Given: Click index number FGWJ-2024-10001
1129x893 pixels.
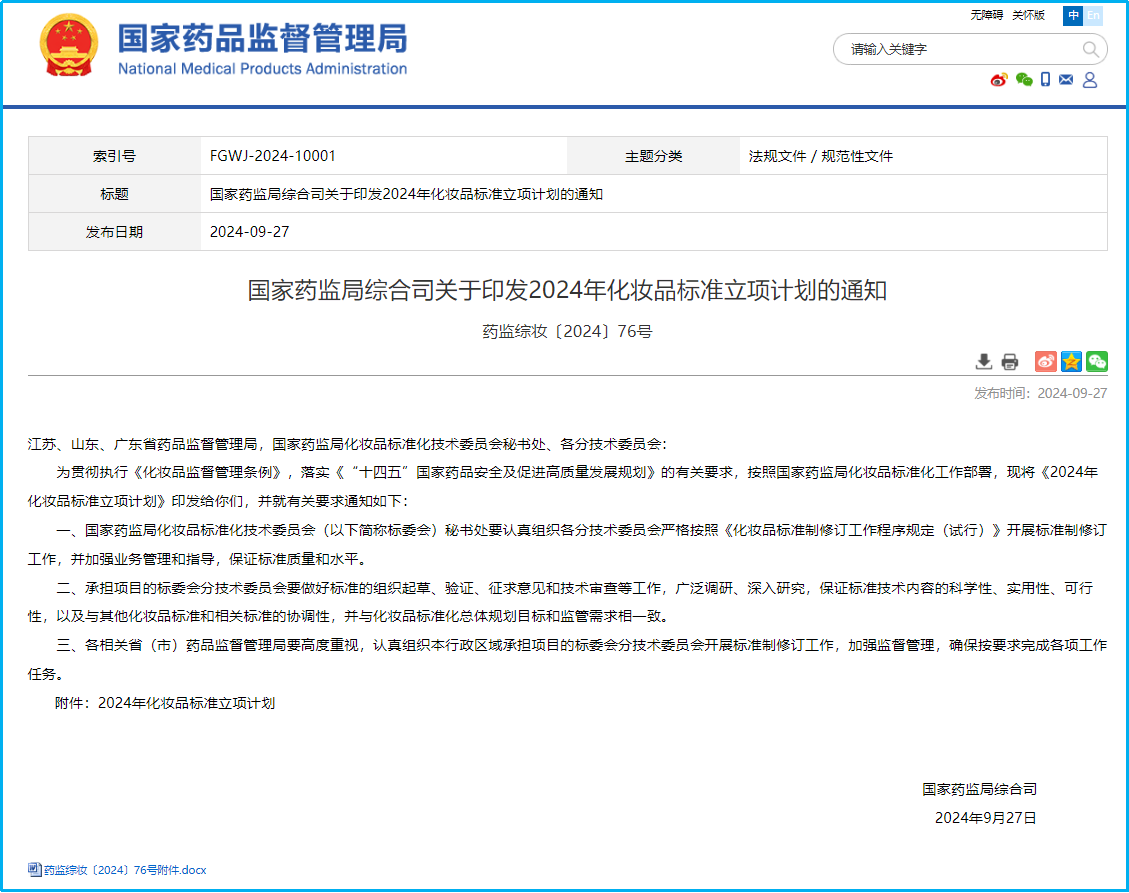Looking at the screenshot, I should point(273,156).
